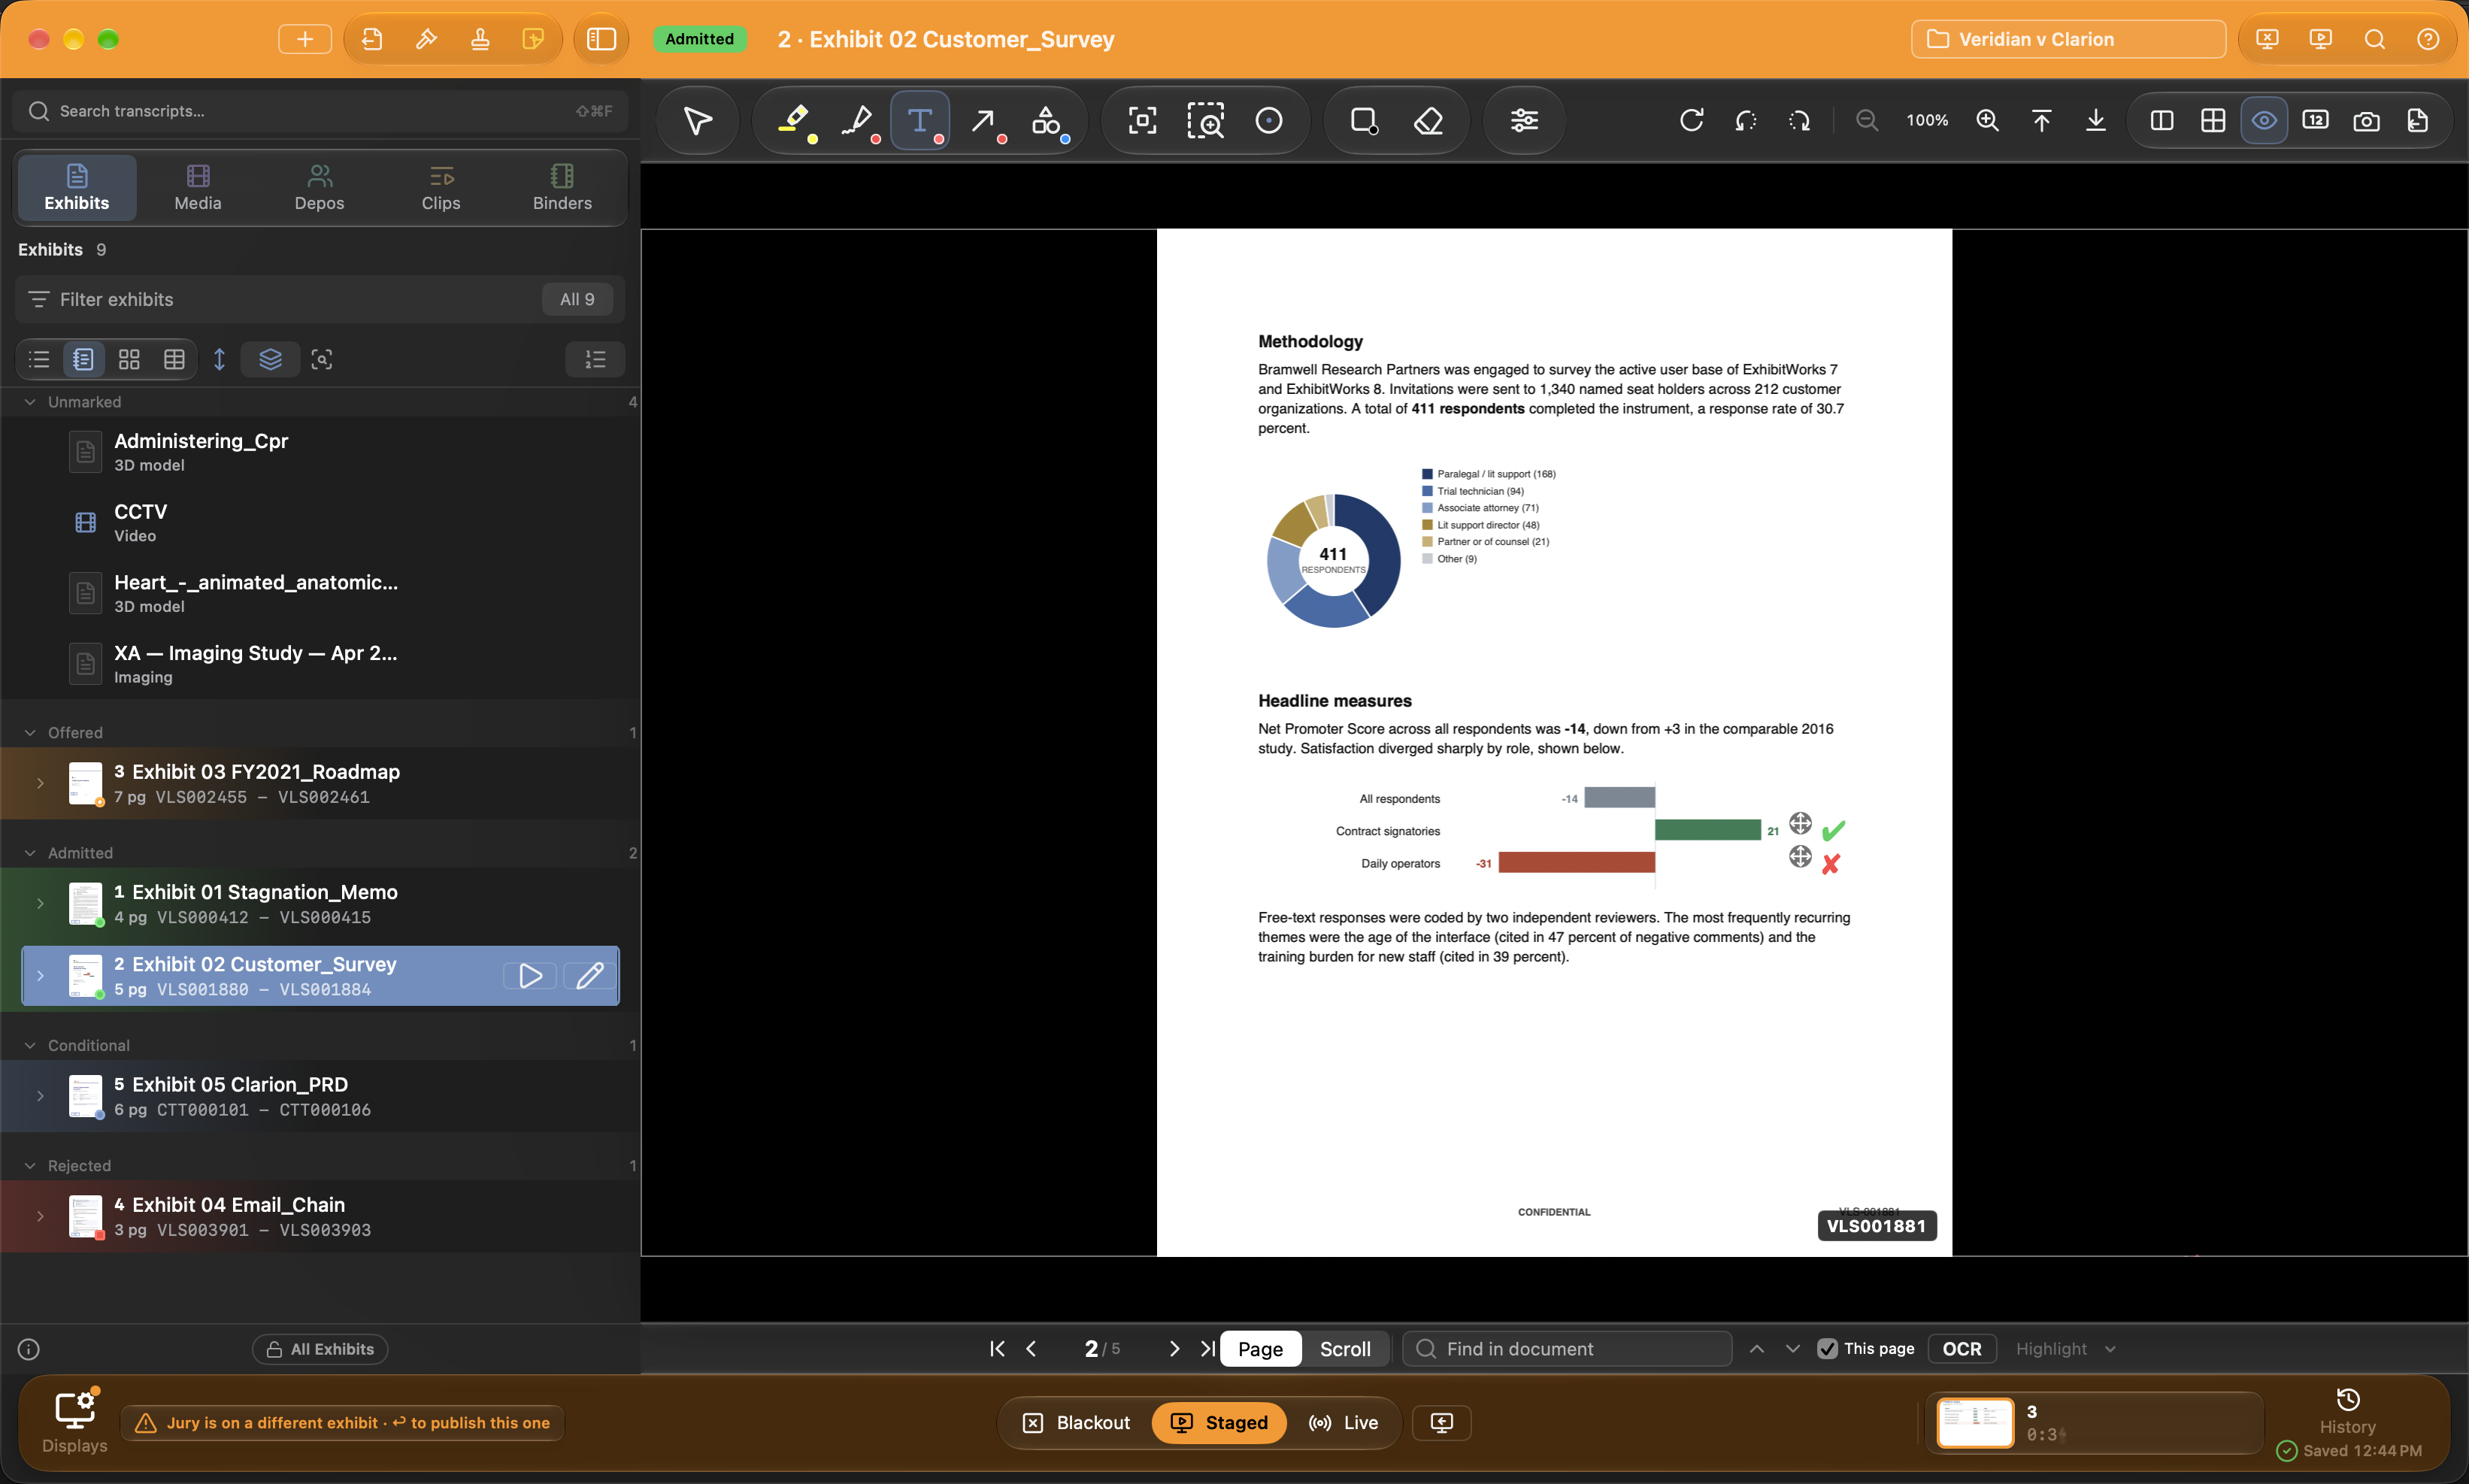This screenshot has height=1484, width=2469.
Task: Click the eraser tool
Action: point(1428,121)
